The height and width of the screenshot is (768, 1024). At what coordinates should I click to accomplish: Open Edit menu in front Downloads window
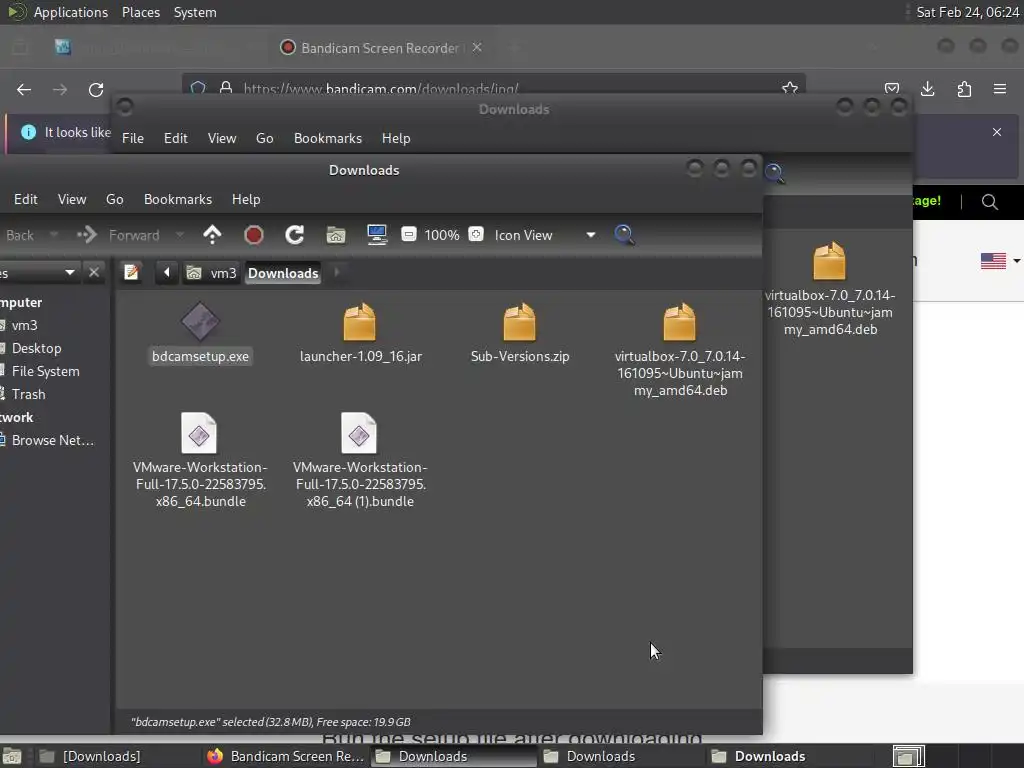pyautogui.click(x=25, y=199)
